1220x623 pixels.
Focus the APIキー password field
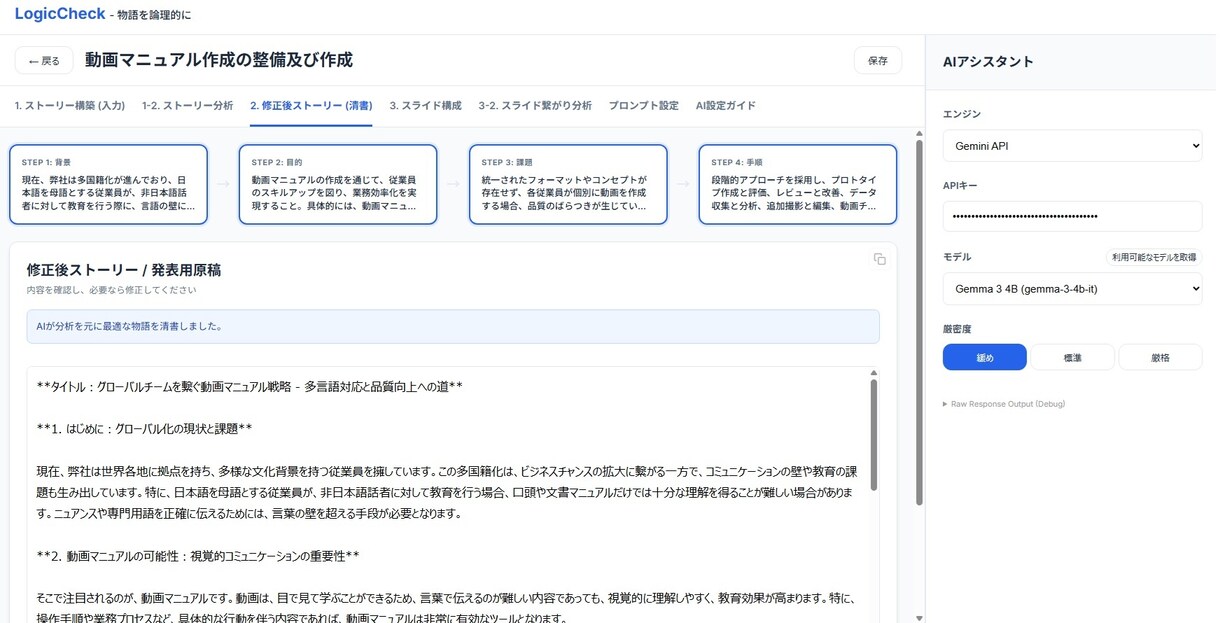(x=1072, y=216)
